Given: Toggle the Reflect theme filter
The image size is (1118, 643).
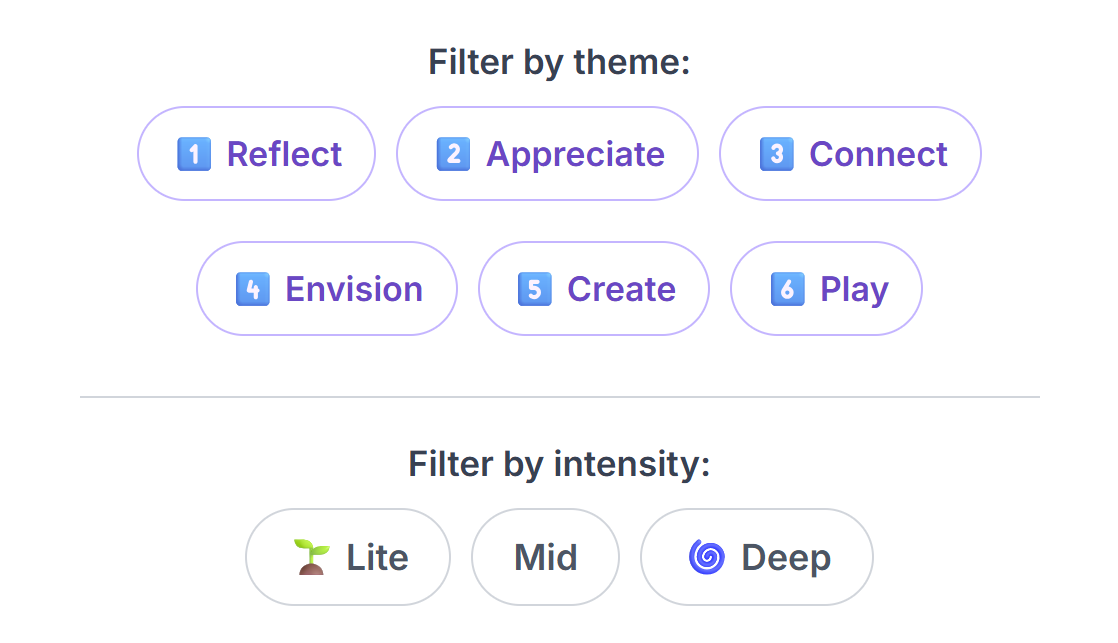Looking at the screenshot, I should [x=256, y=154].
